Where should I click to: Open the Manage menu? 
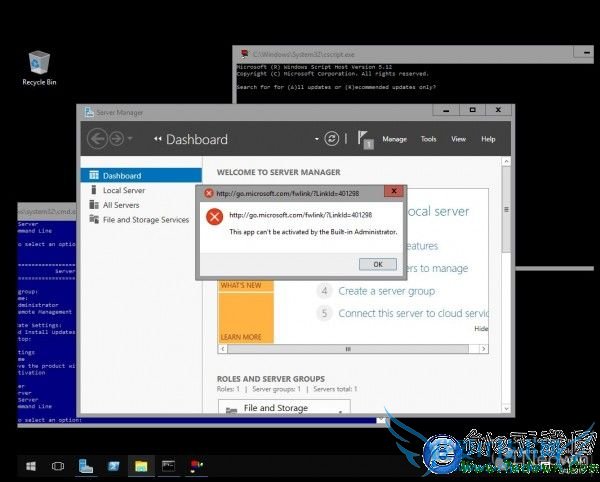click(x=394, y=139)
